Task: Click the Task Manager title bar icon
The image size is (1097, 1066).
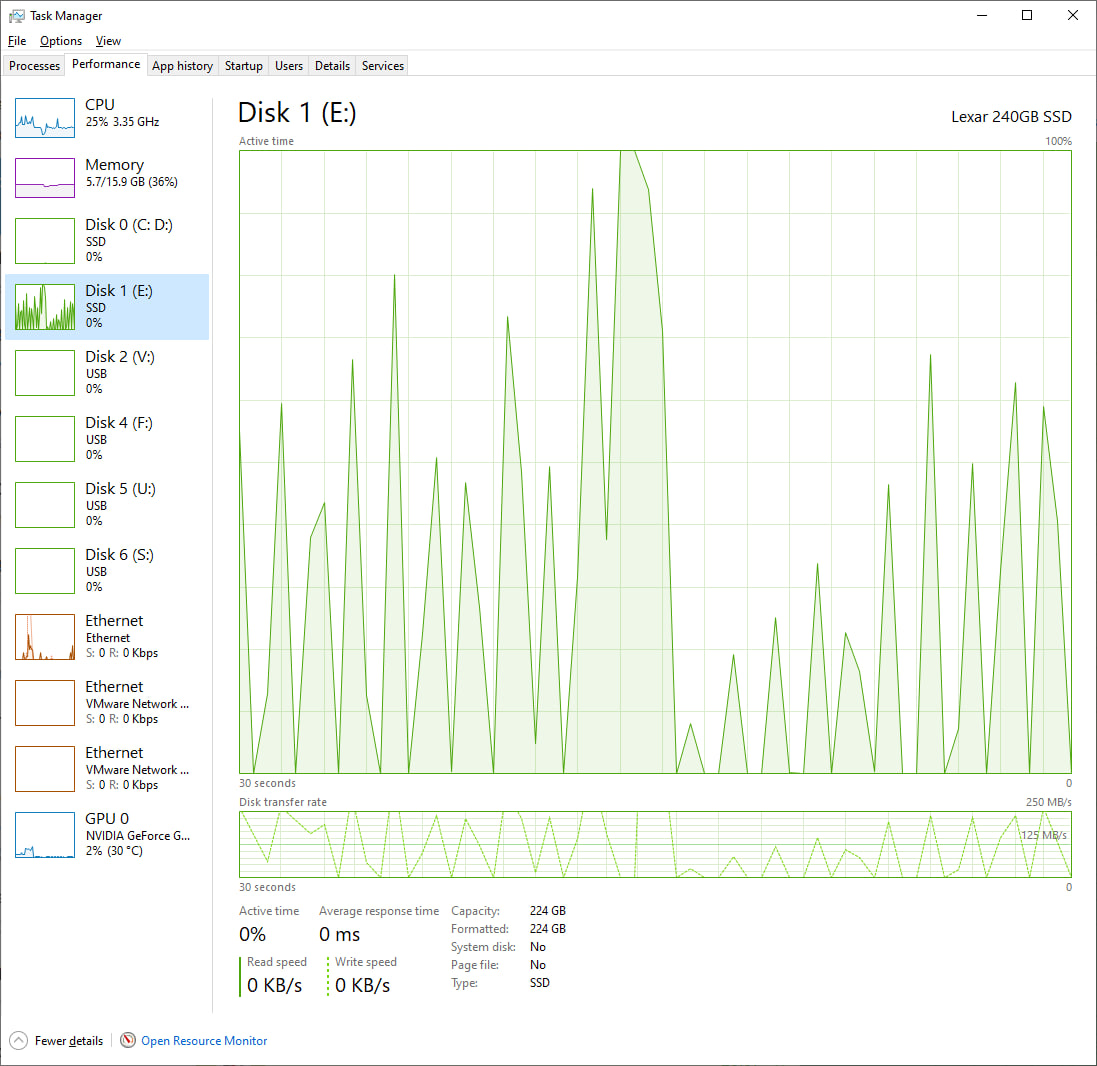Action: [17, 15]
